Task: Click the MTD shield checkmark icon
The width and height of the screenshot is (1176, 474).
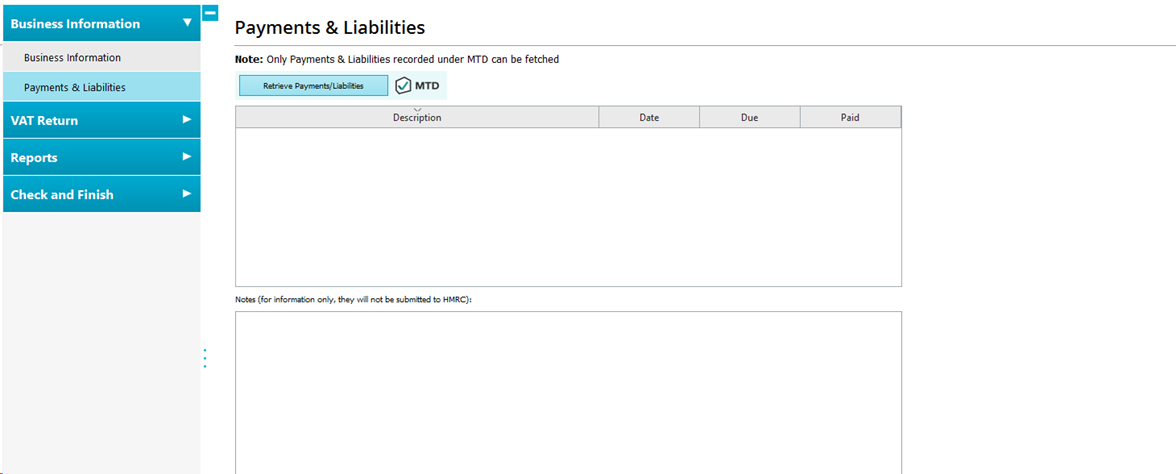Action: (x=404, y=86)
